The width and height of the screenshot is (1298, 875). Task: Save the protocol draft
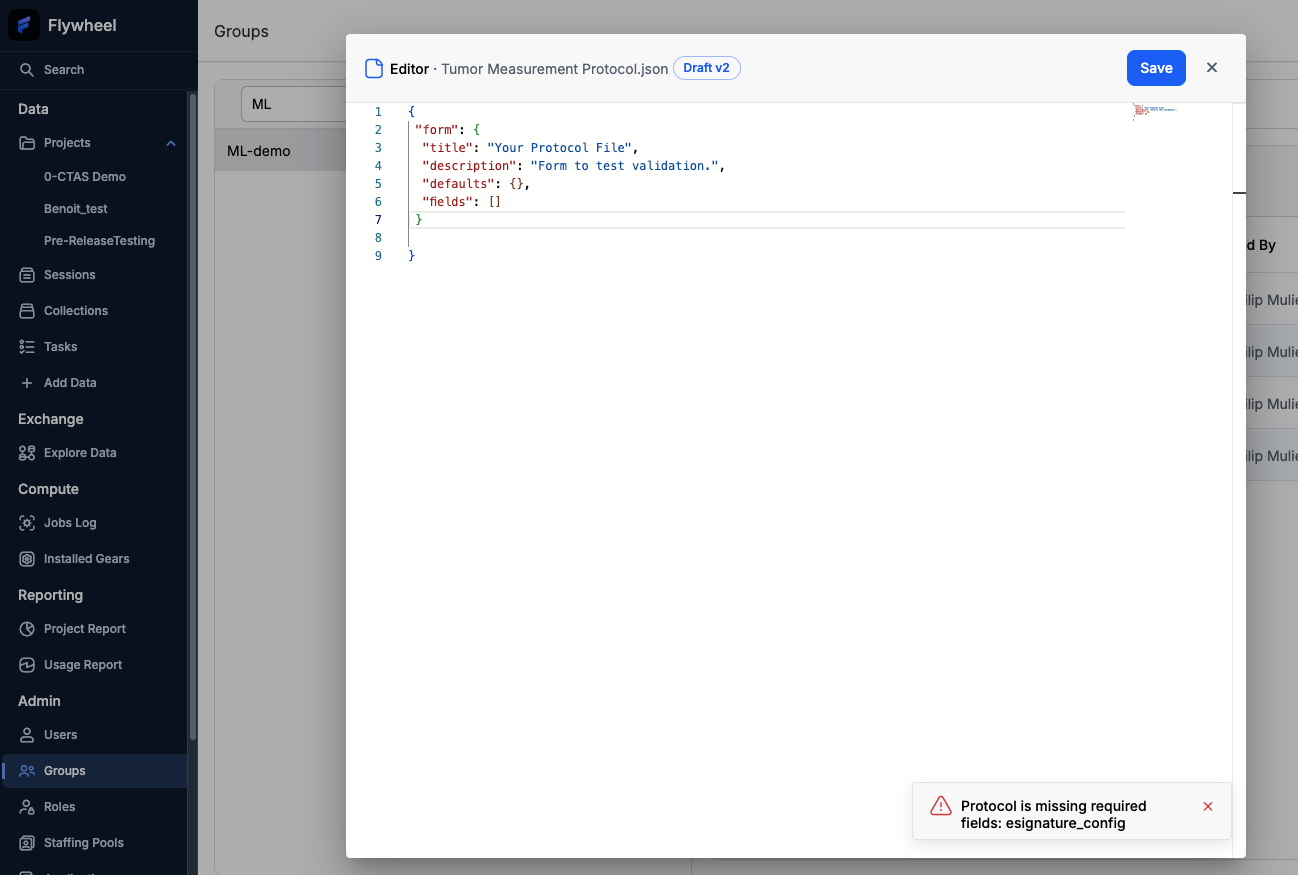point(1155,68)
